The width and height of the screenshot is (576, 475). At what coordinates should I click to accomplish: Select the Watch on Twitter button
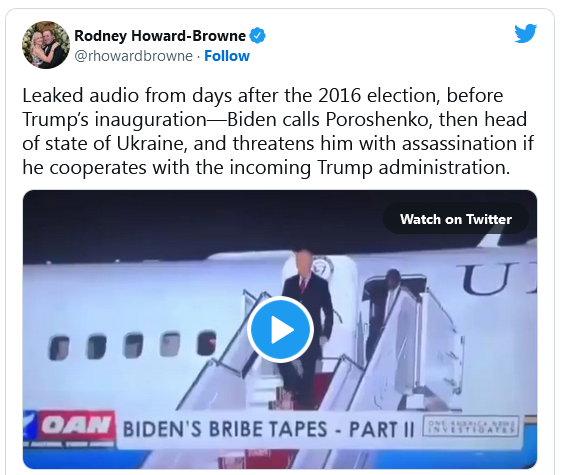point(456,219)
